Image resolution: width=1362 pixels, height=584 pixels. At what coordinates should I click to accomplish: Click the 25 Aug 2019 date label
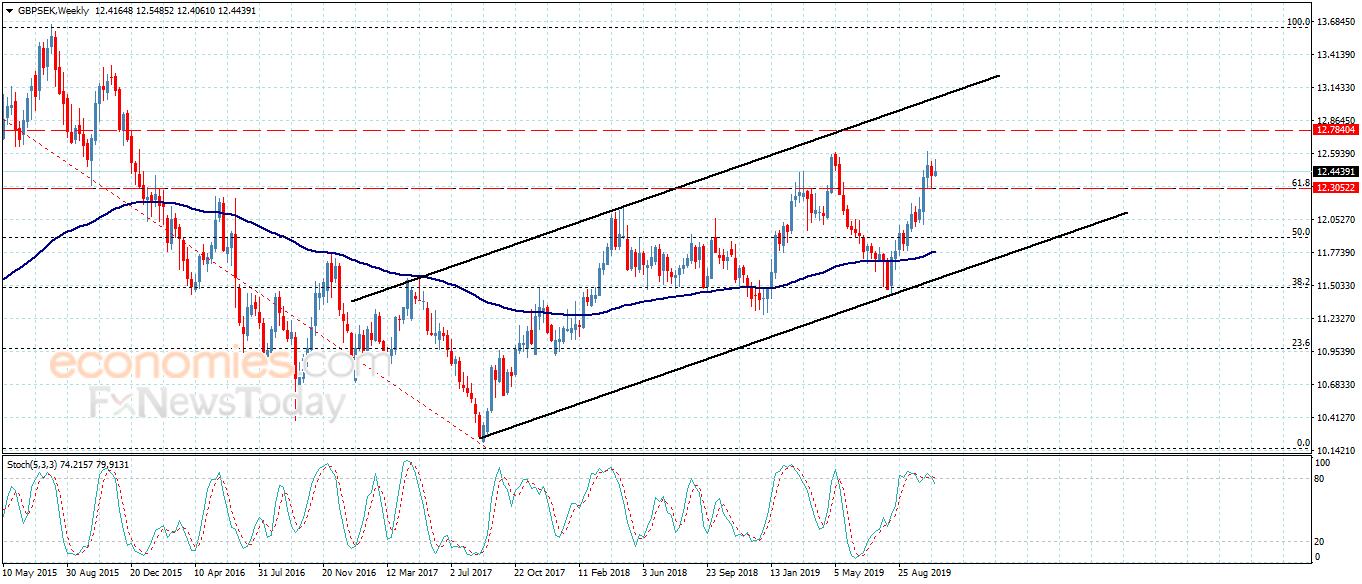[x=924, y=573]
